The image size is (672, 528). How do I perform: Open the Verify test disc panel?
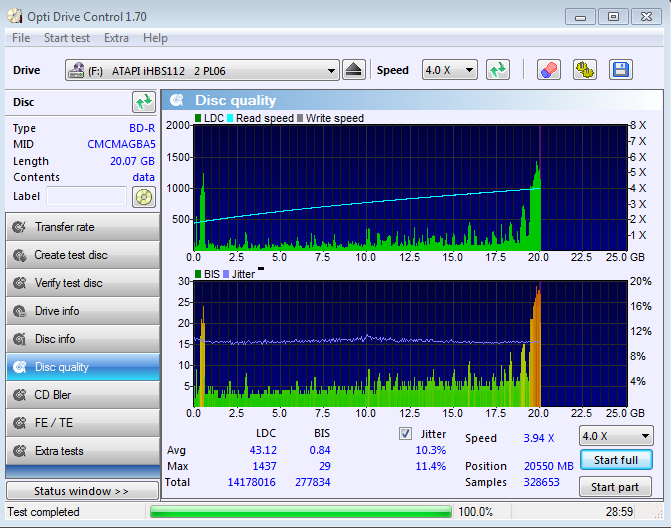click(83, 283)
